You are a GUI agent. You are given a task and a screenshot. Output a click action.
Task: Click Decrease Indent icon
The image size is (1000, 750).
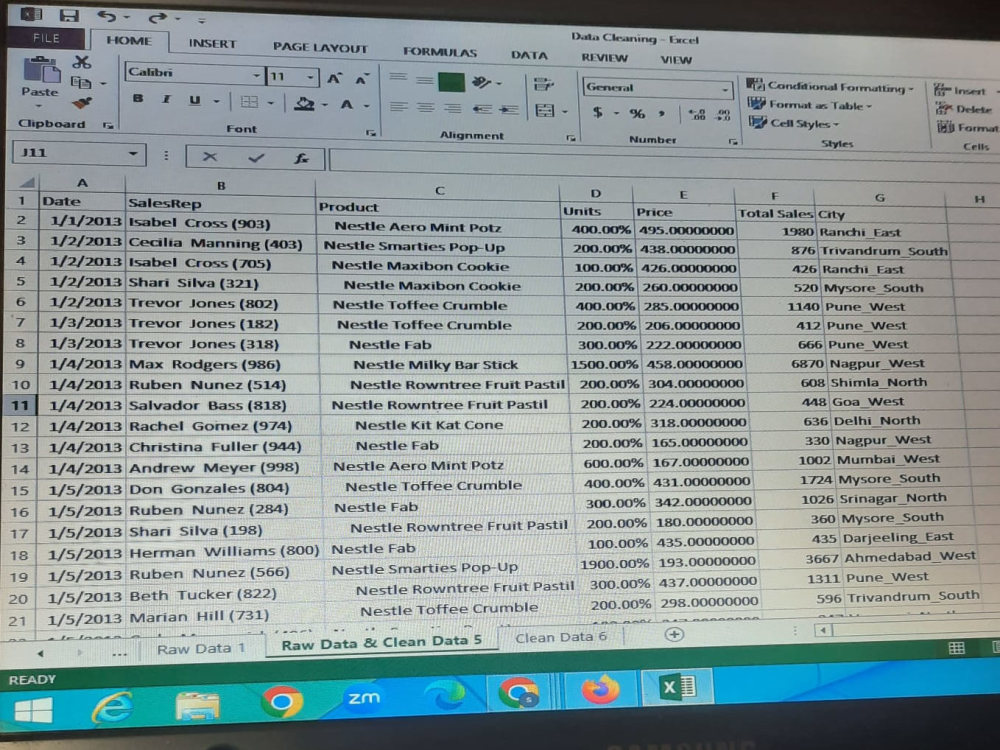(x=482, y=109)
